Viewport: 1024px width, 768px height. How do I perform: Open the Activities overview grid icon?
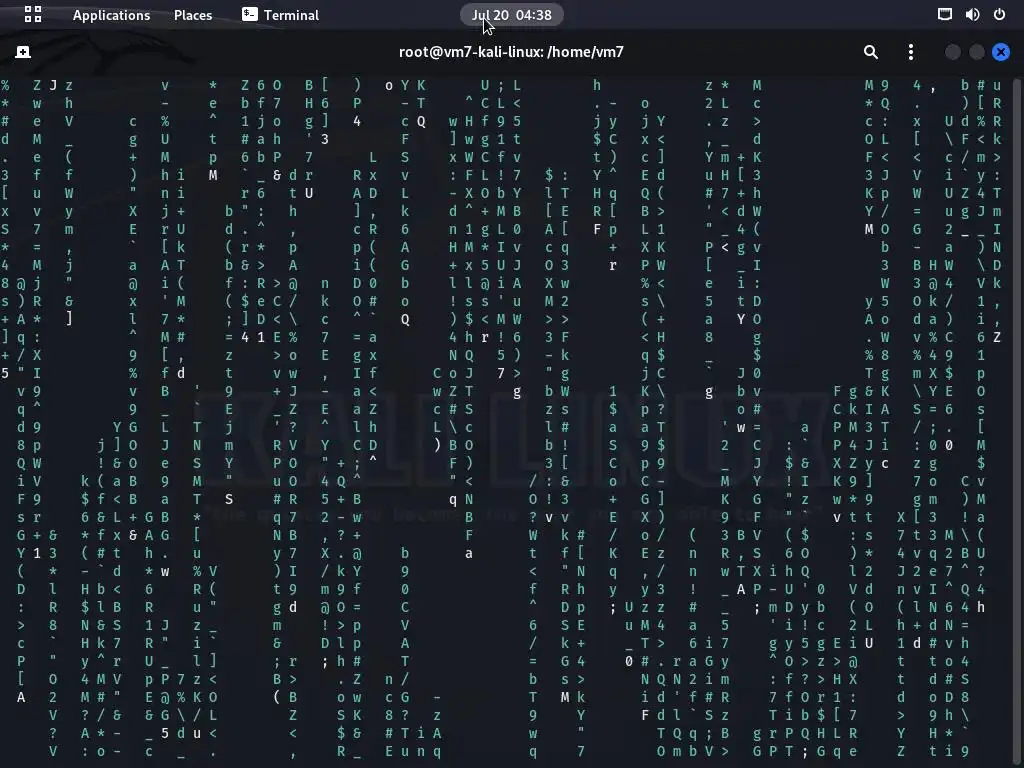[x=33, y=14]
